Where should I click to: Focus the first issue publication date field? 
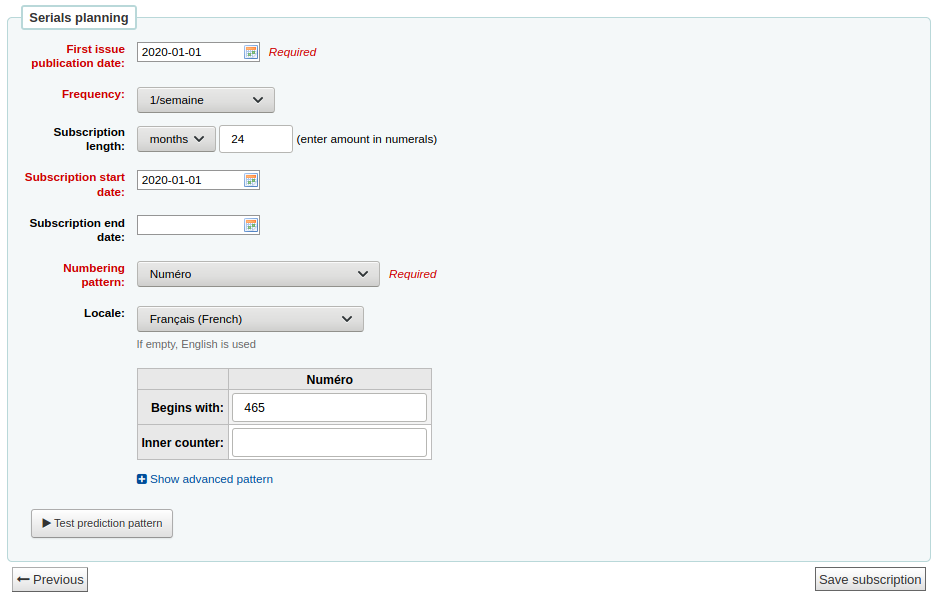pyautogui.click(x=190, y=52)
